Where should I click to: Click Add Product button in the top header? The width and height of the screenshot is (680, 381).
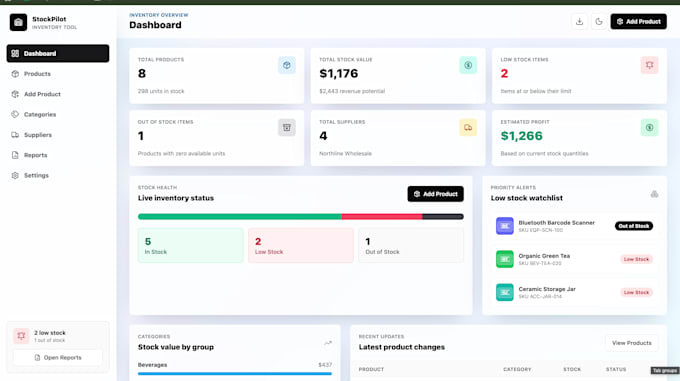click(x=638, y=21)
